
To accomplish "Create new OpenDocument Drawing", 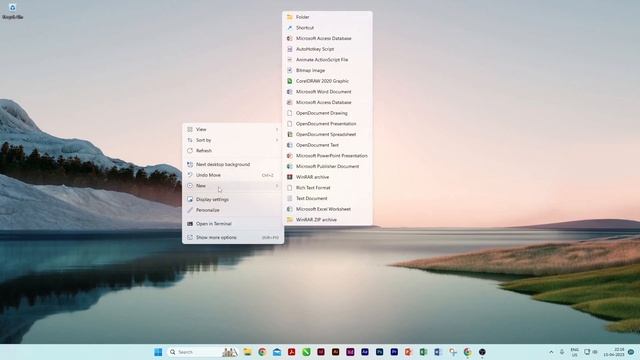I will pos(327,113).
